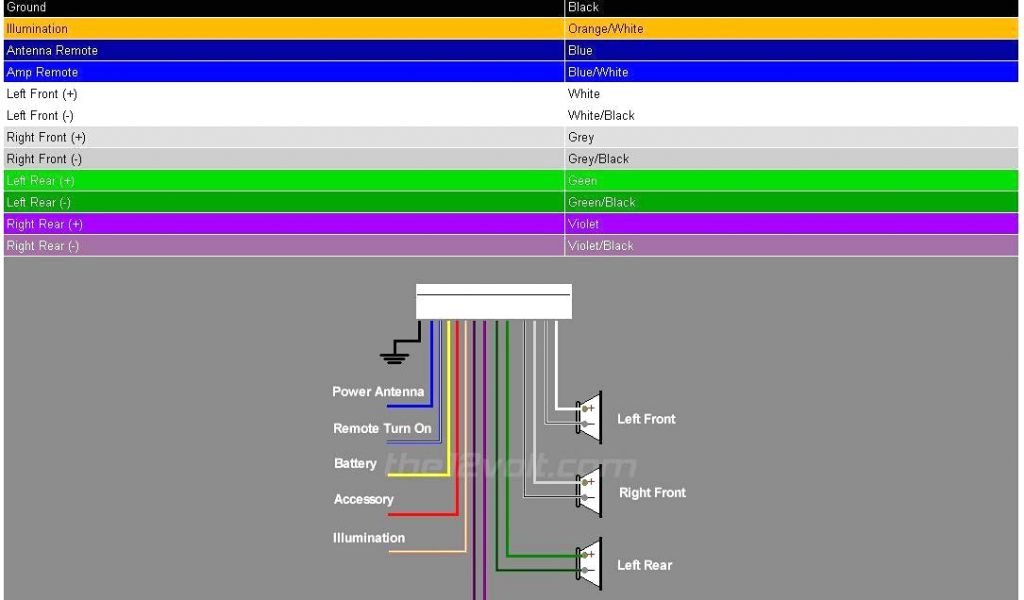1024x600 pixels.
Task: Click the Green/Black color cell
Action: [x=601, y=202]
